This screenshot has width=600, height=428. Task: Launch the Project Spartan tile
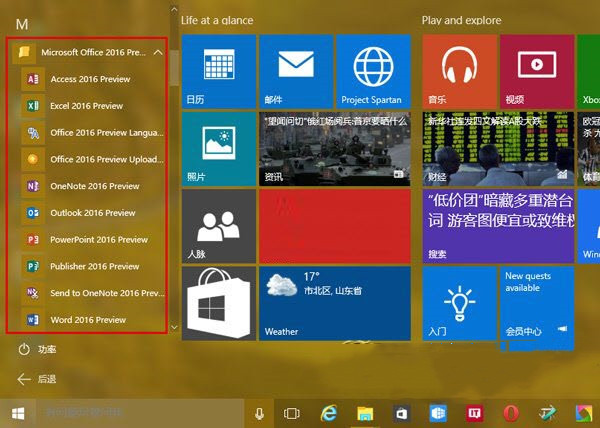click(373, 72)
